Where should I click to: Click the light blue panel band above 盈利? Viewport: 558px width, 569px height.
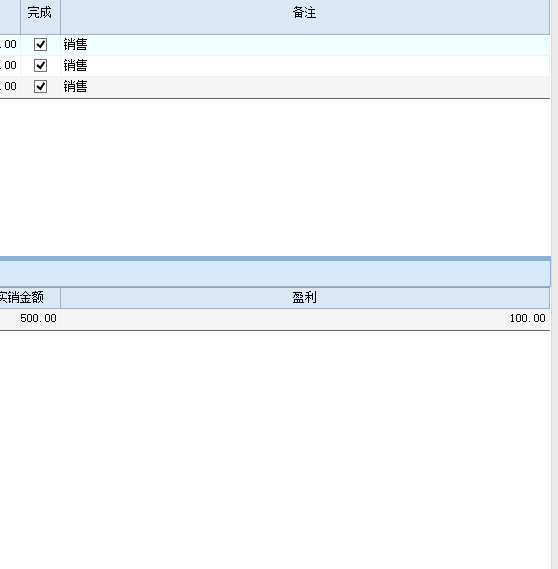(x=275, y=274)
